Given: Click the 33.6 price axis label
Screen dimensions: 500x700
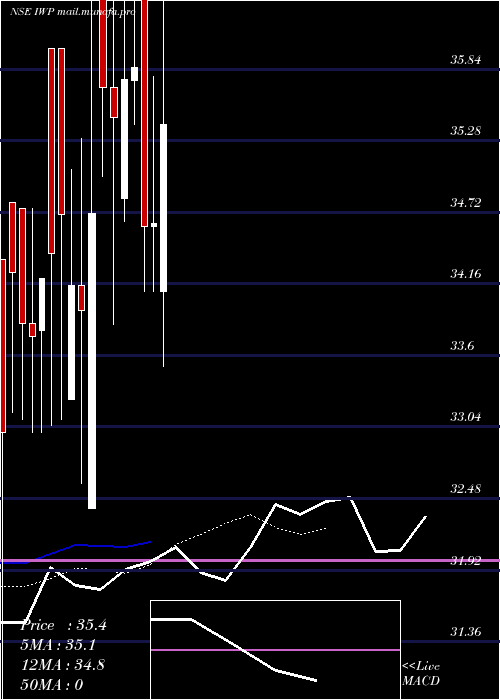Looking at the screenshot, I should point(462,346).
